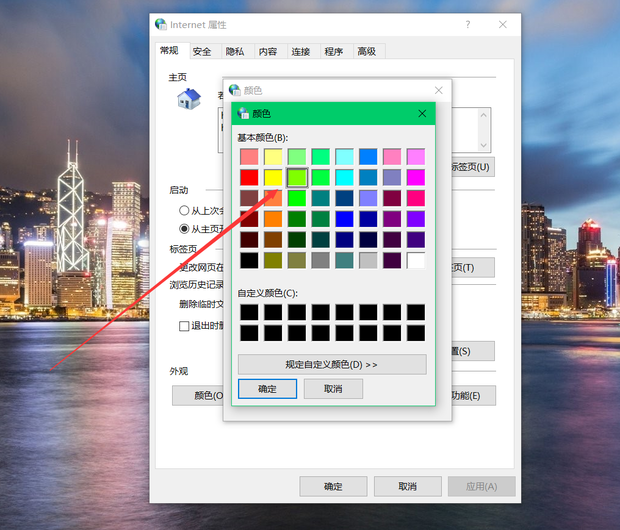Close the green-titled 颜色 dialog
This screenshot has height=530, width=620.
[422, 114]
